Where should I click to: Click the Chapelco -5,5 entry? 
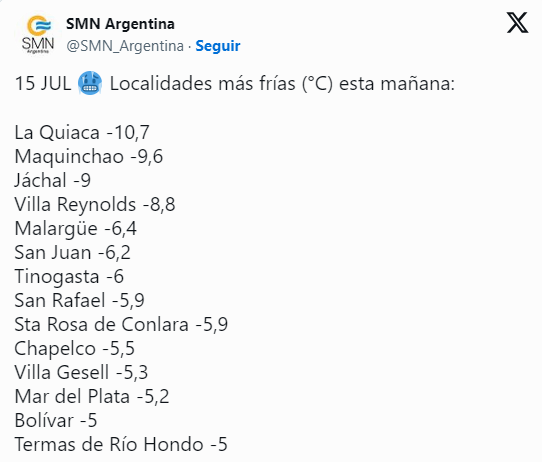tap(74, 348)
